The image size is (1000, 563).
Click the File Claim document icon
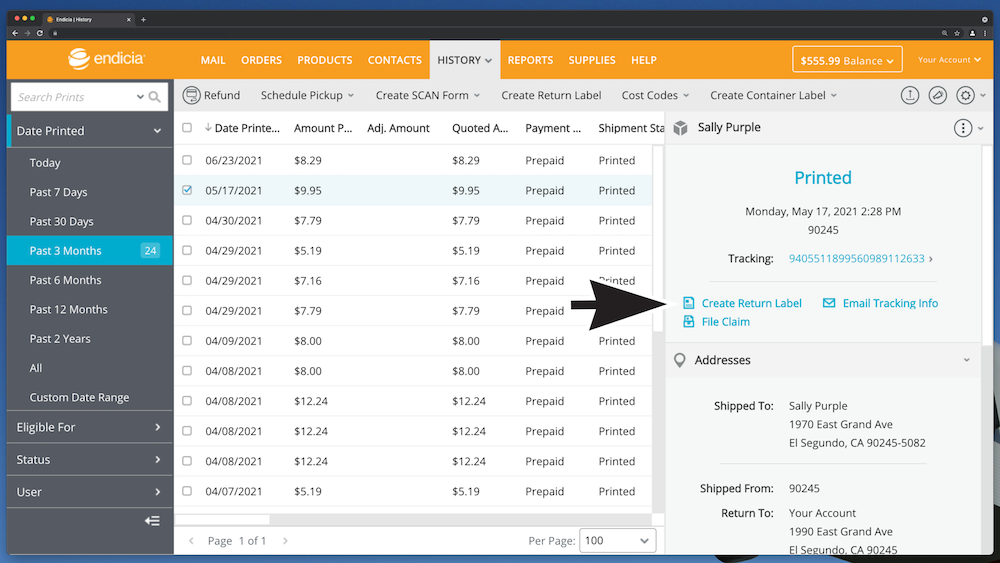pyautogui.click(x=688, y=321)
